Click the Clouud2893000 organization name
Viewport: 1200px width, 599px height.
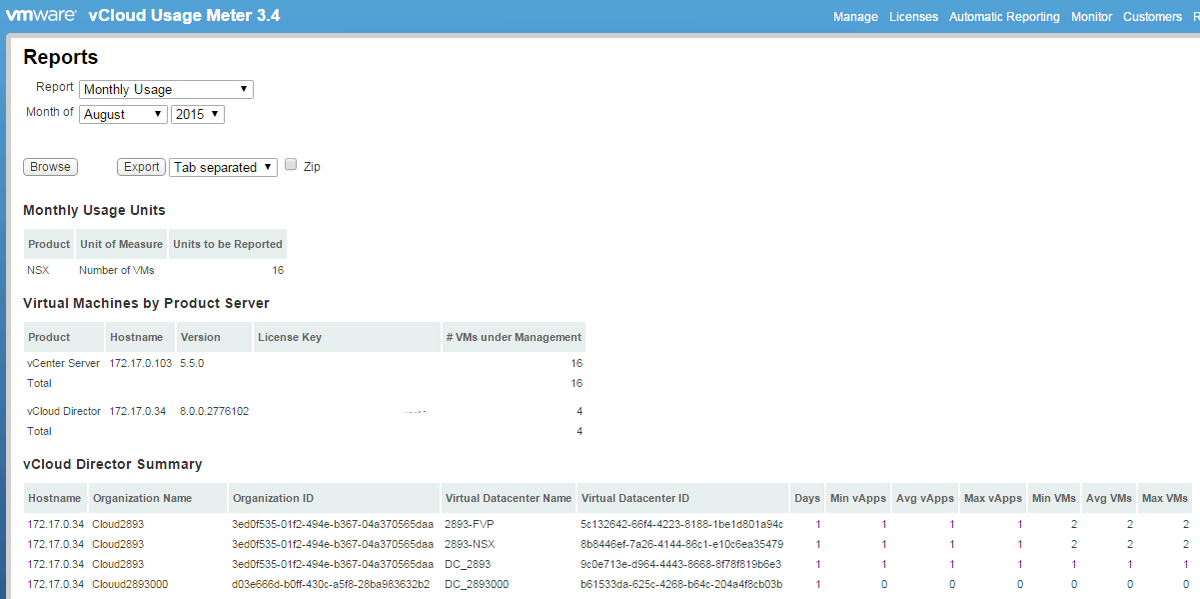130,584
